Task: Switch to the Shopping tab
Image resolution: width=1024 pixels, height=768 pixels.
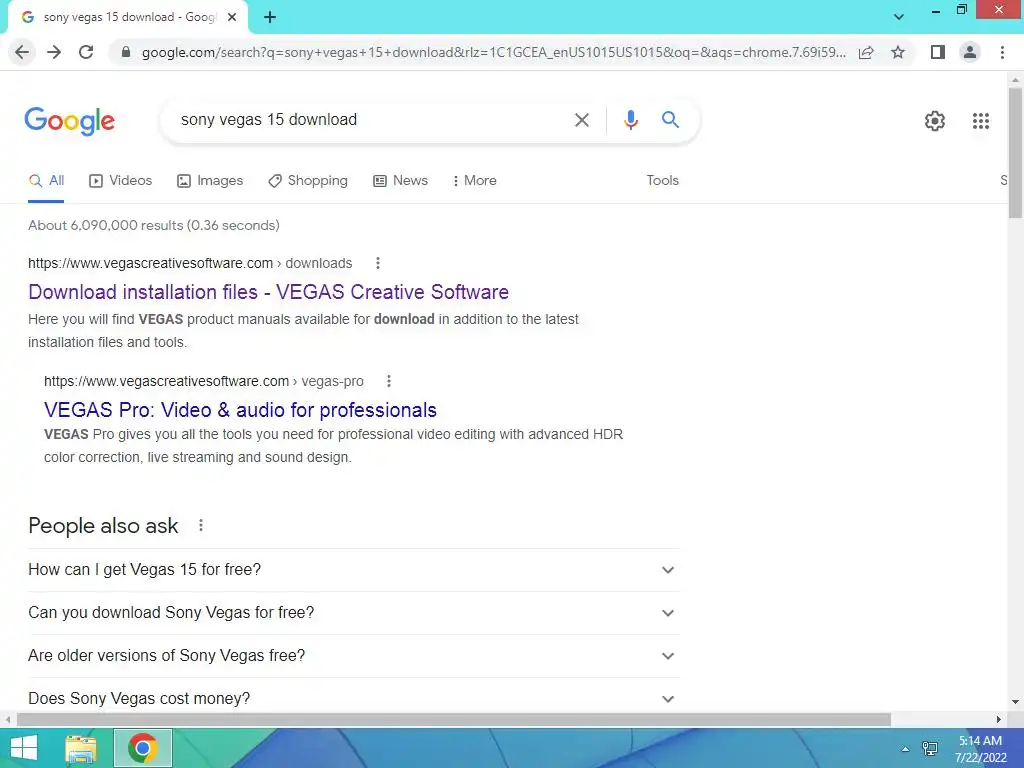Action: [308, 181]
